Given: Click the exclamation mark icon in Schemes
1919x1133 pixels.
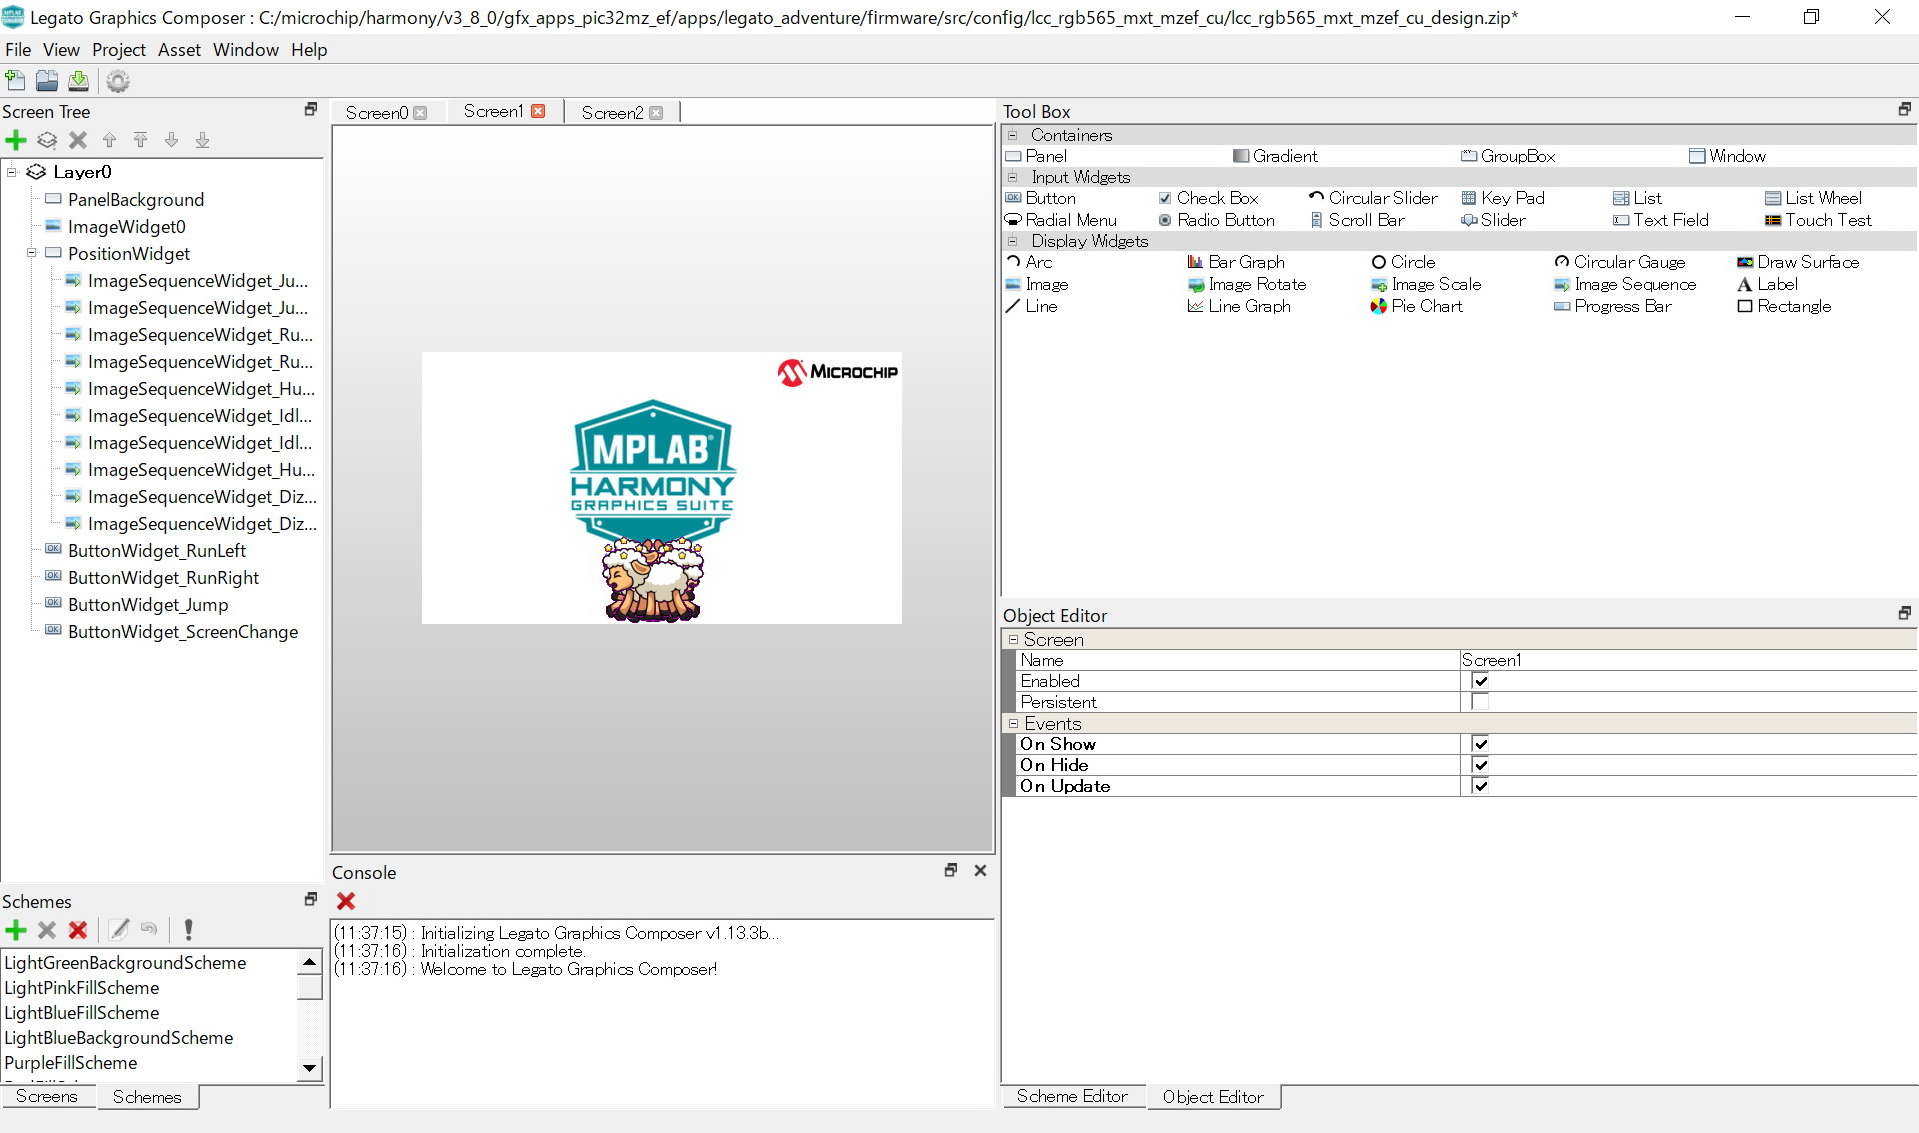Looking at the screenshot, I should point(188,930).
